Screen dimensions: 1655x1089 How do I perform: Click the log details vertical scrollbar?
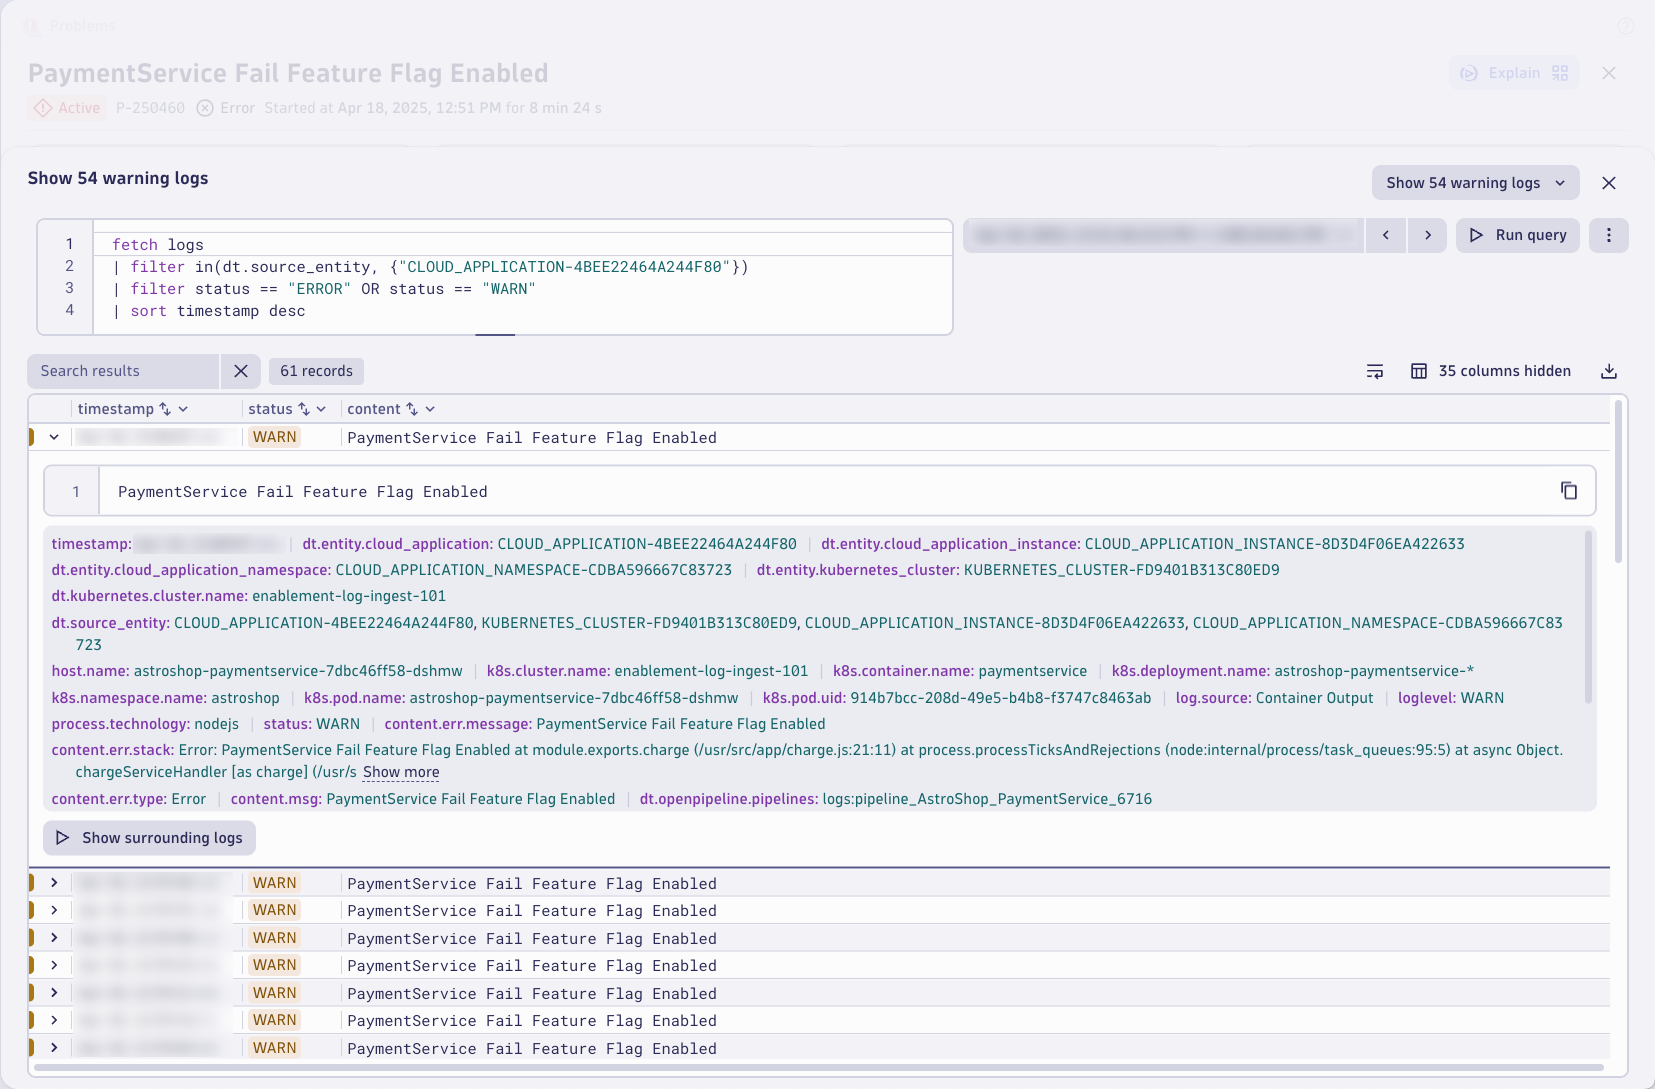1588,617
